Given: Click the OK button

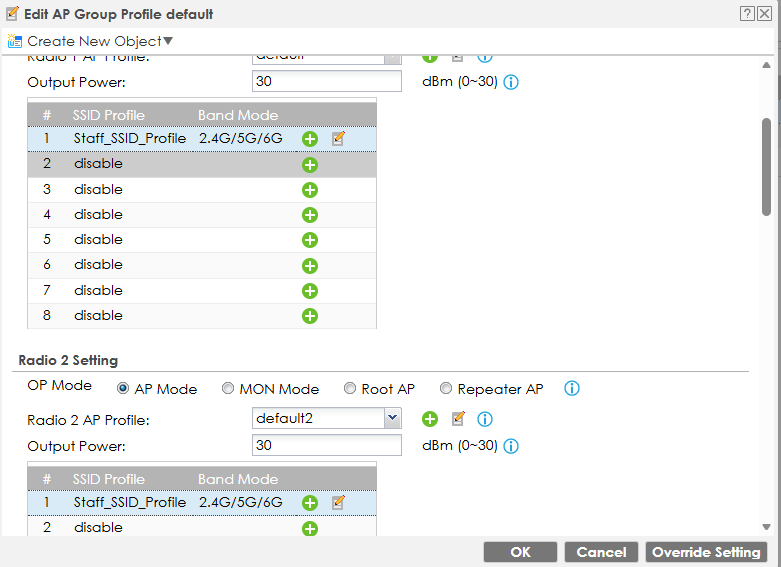Looking at the screenshot, I should (x=521, y=552).
